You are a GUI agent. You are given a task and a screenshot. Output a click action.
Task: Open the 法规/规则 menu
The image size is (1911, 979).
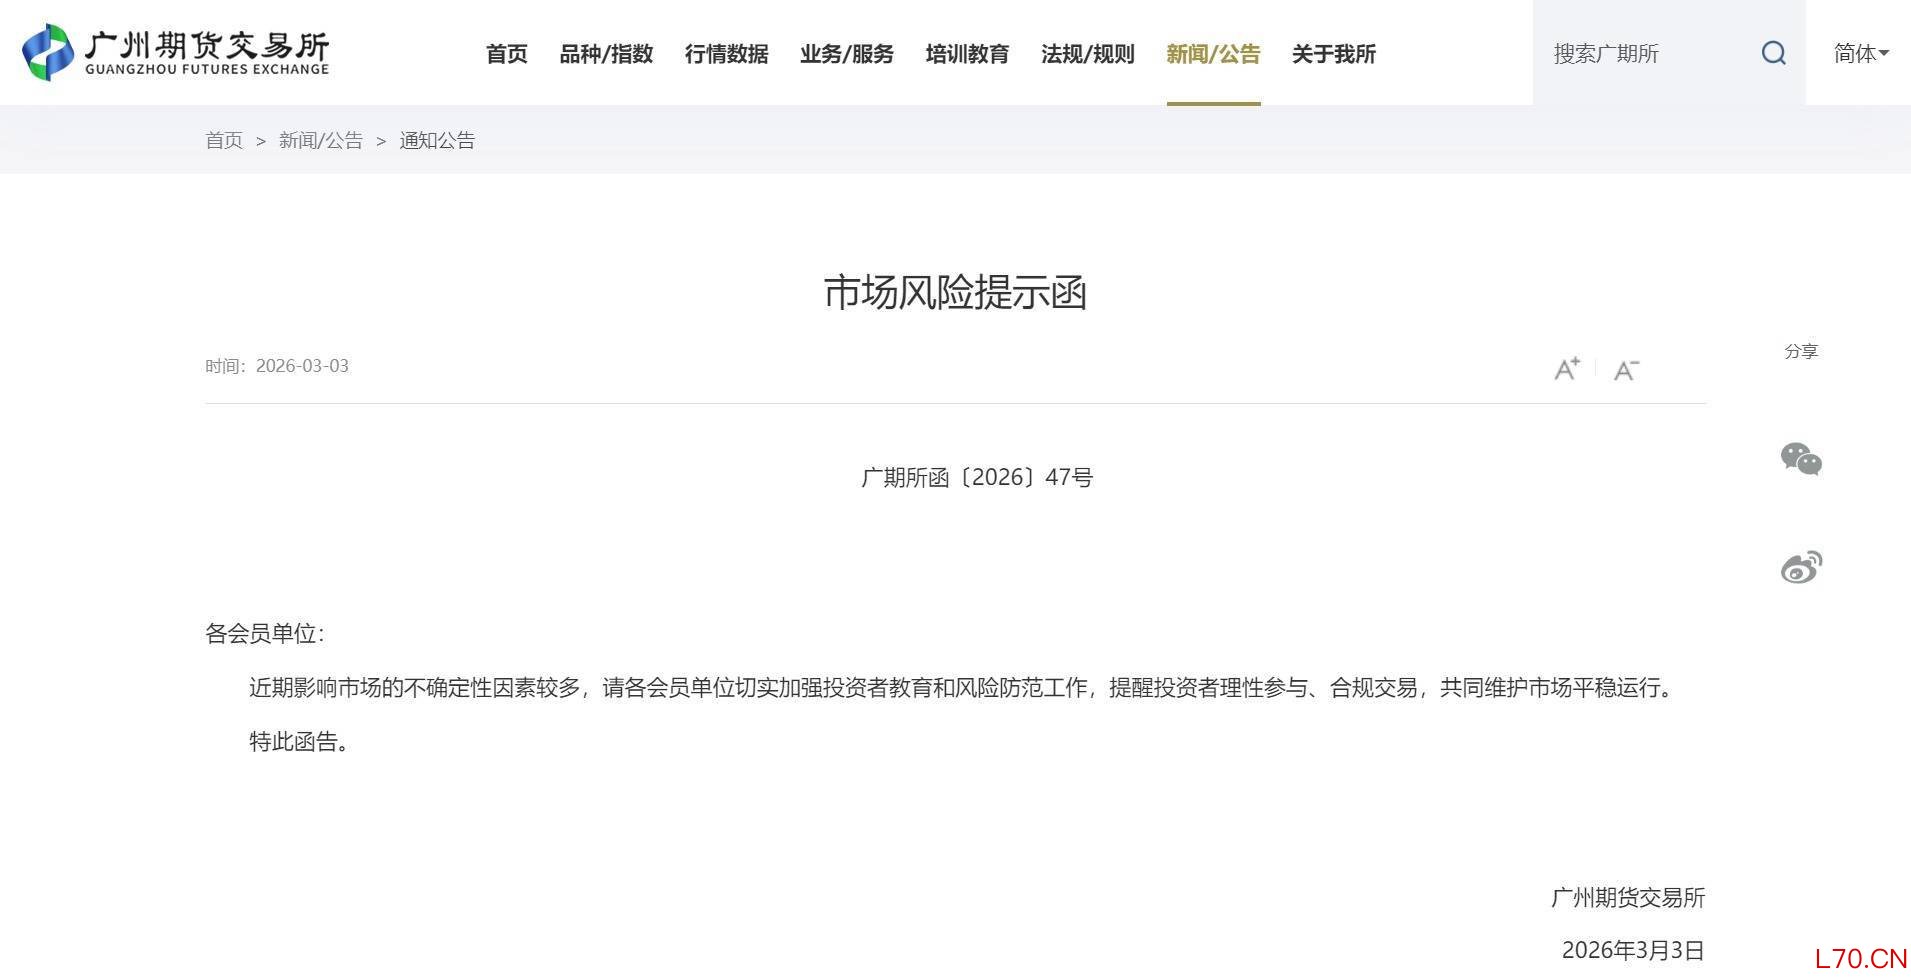tap(1087, 54)
